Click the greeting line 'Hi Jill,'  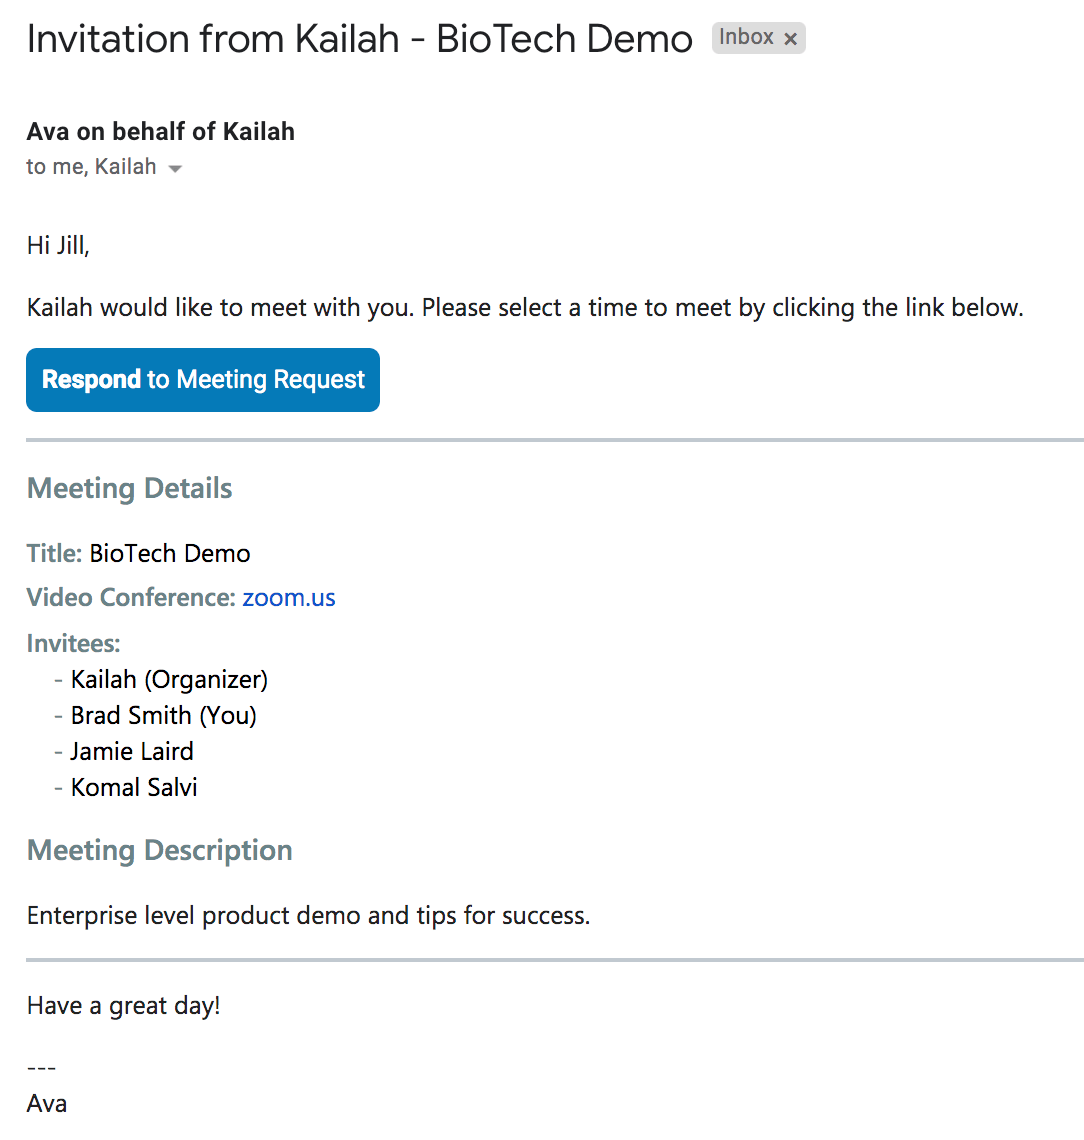click(57, 245)
